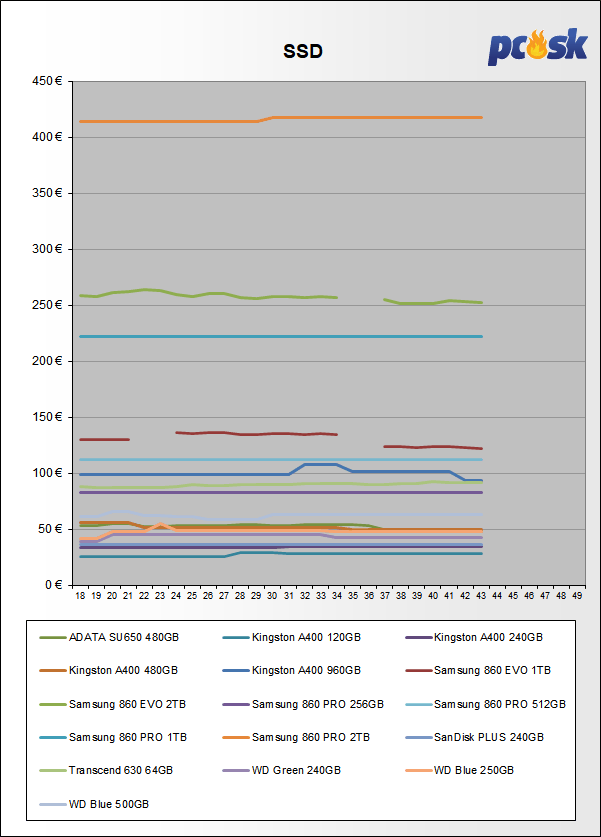Click the orange swatch beside Samsung 860 PRO 2TB

coord(236,738)
